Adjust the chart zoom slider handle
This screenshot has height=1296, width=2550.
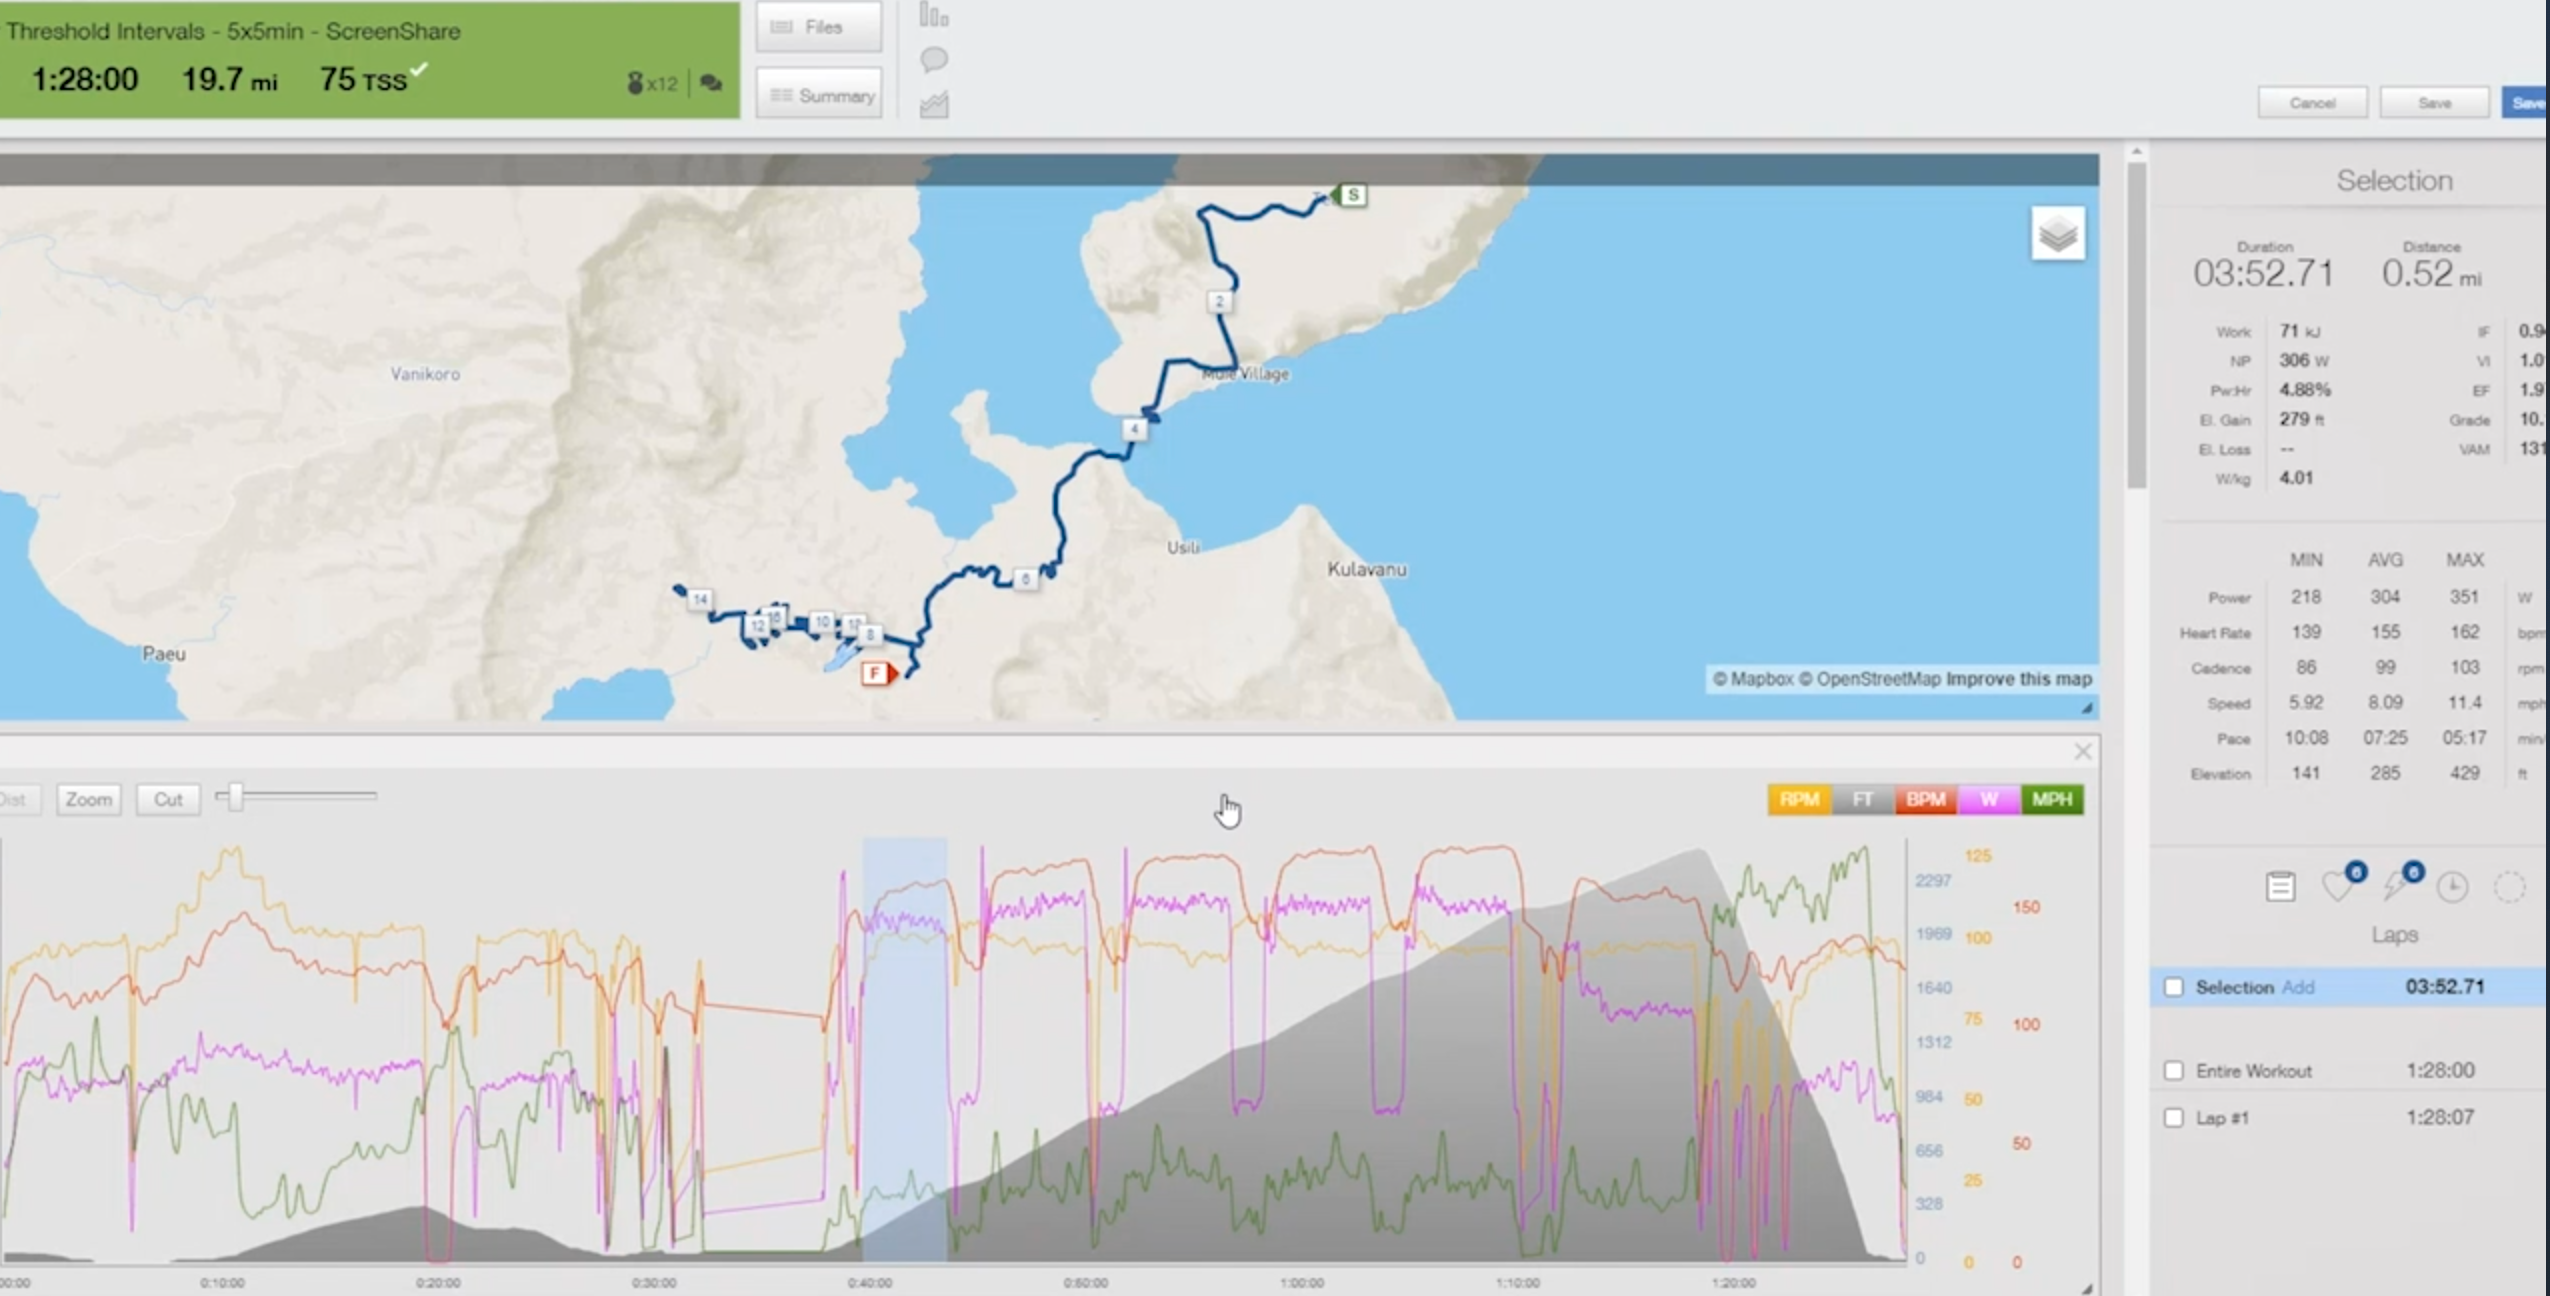234,796
